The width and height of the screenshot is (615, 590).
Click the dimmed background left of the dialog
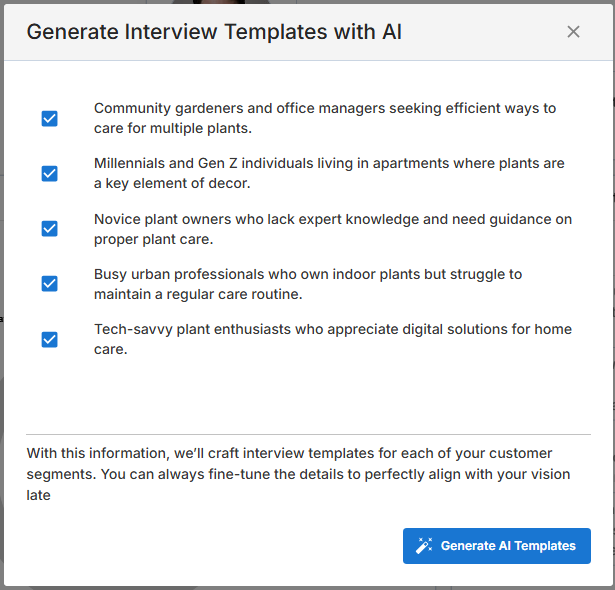pyautogui.click(x=2, y=300)
